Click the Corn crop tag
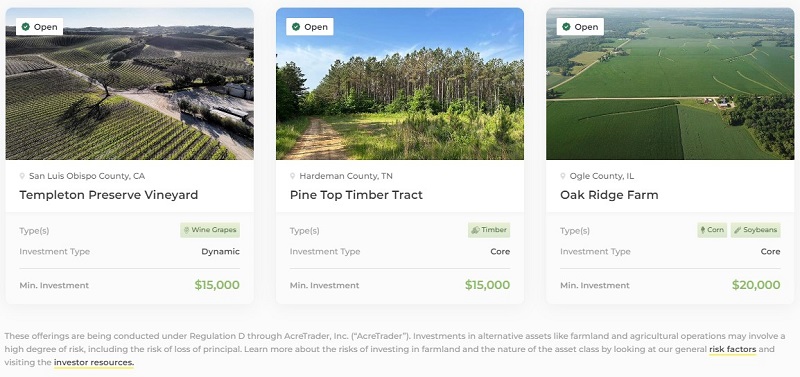The height and width of the screenshot is (377, 800). (x=712, y=230)
